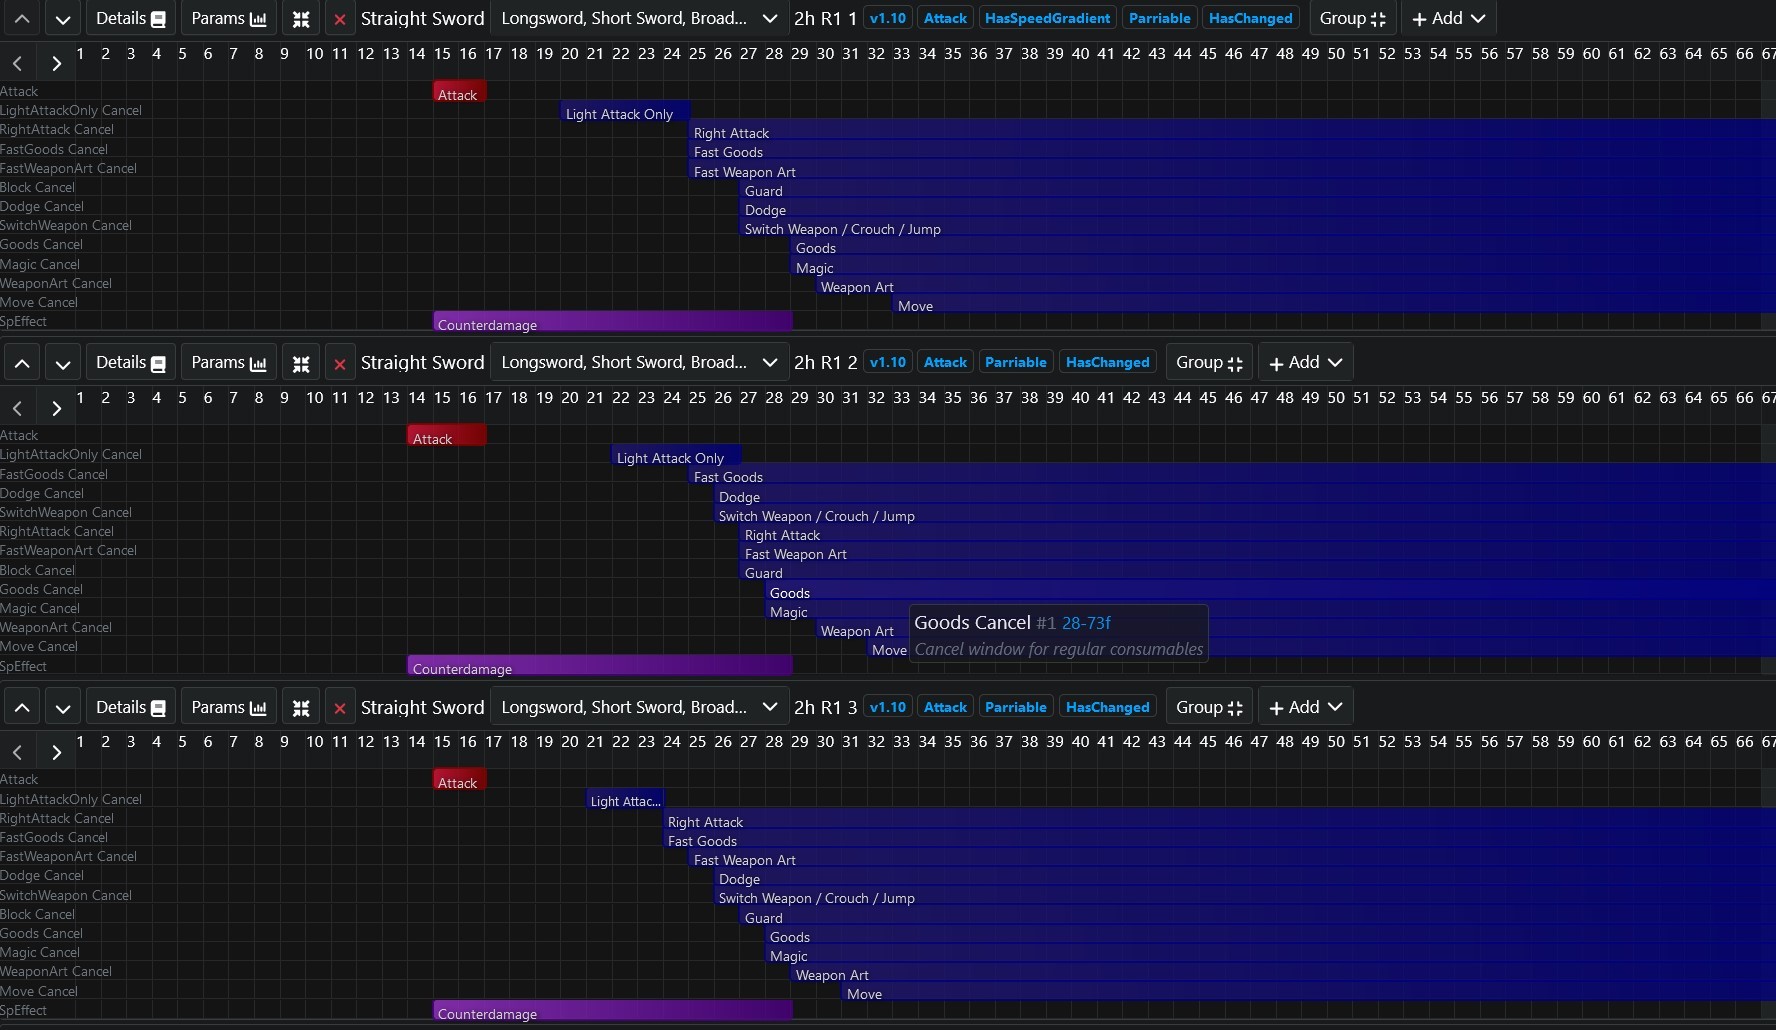Toggle Params for 2h R1 2

(x=229, y=363)
